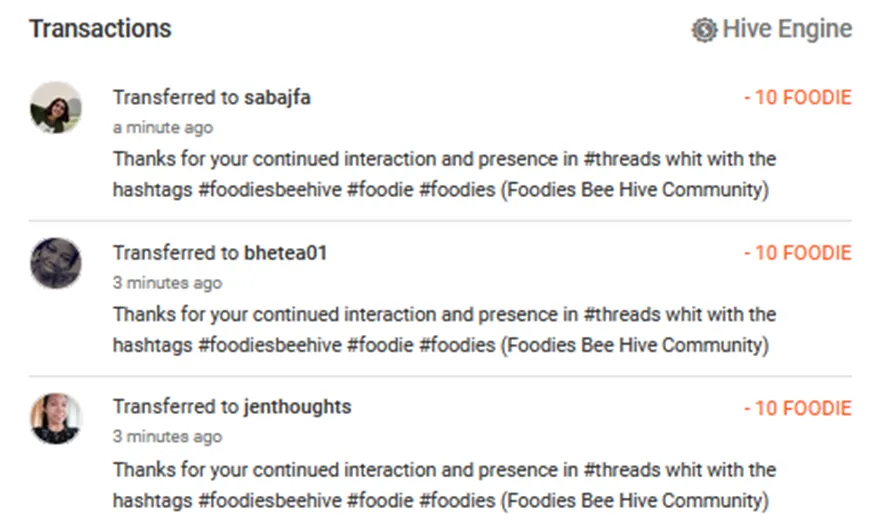The width and height of the screenshot is (869, 529).
Task: Click the -10 FOODIE amount for bhetea01
Action: point(797,253)
